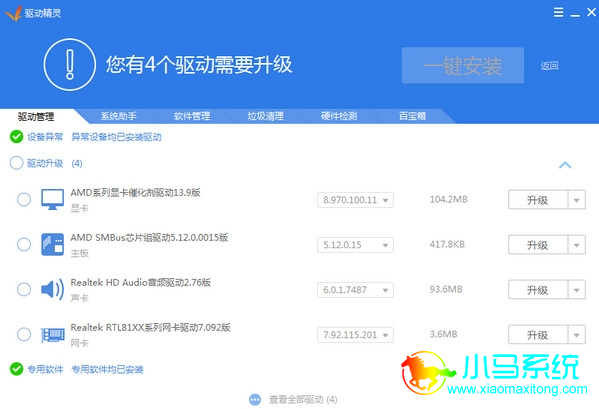Open the hamburger menu icon in title bar

coord(558,12)
